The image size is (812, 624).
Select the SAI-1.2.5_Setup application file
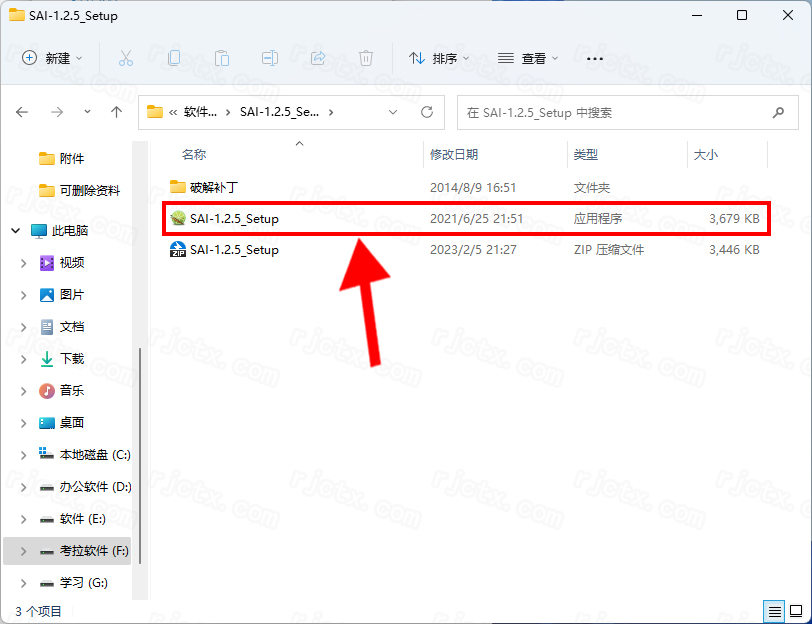(x=234, y=218)
